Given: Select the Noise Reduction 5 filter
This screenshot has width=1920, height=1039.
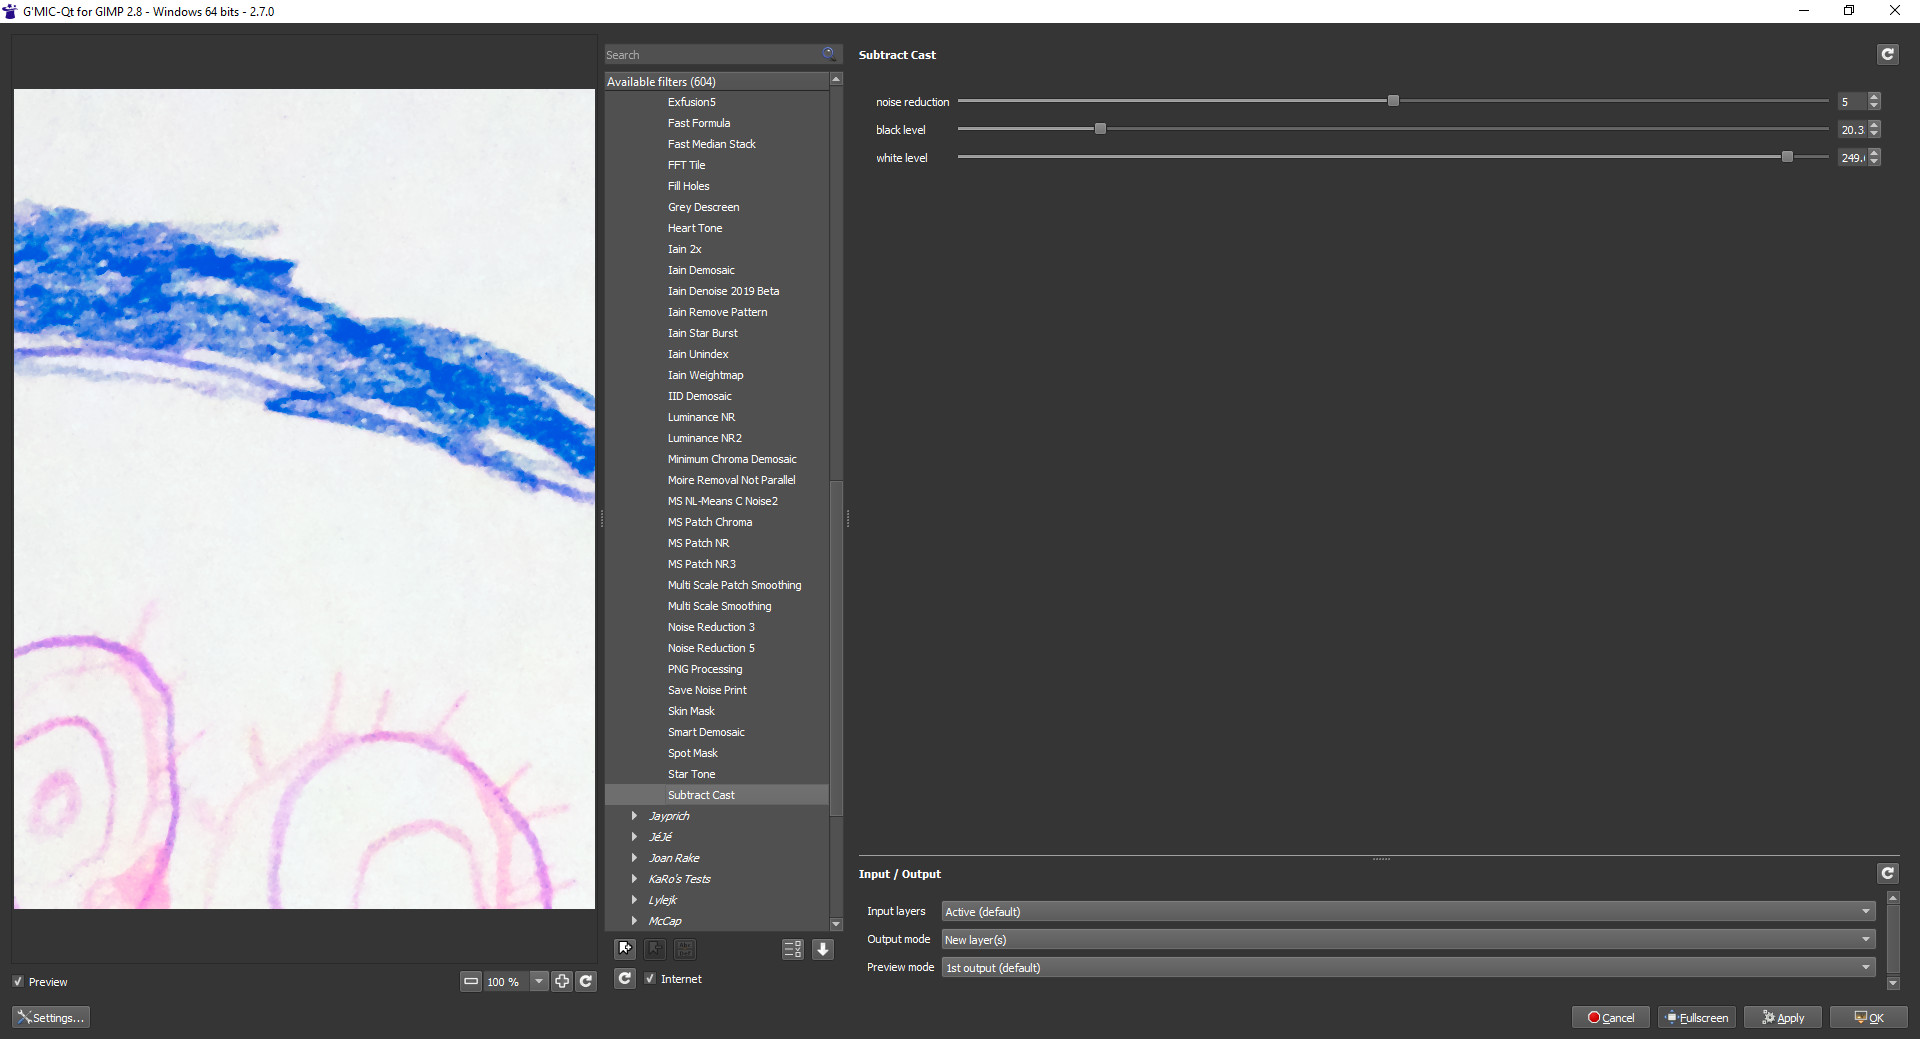Looking at the screenshot, I should tap(711, 648).
